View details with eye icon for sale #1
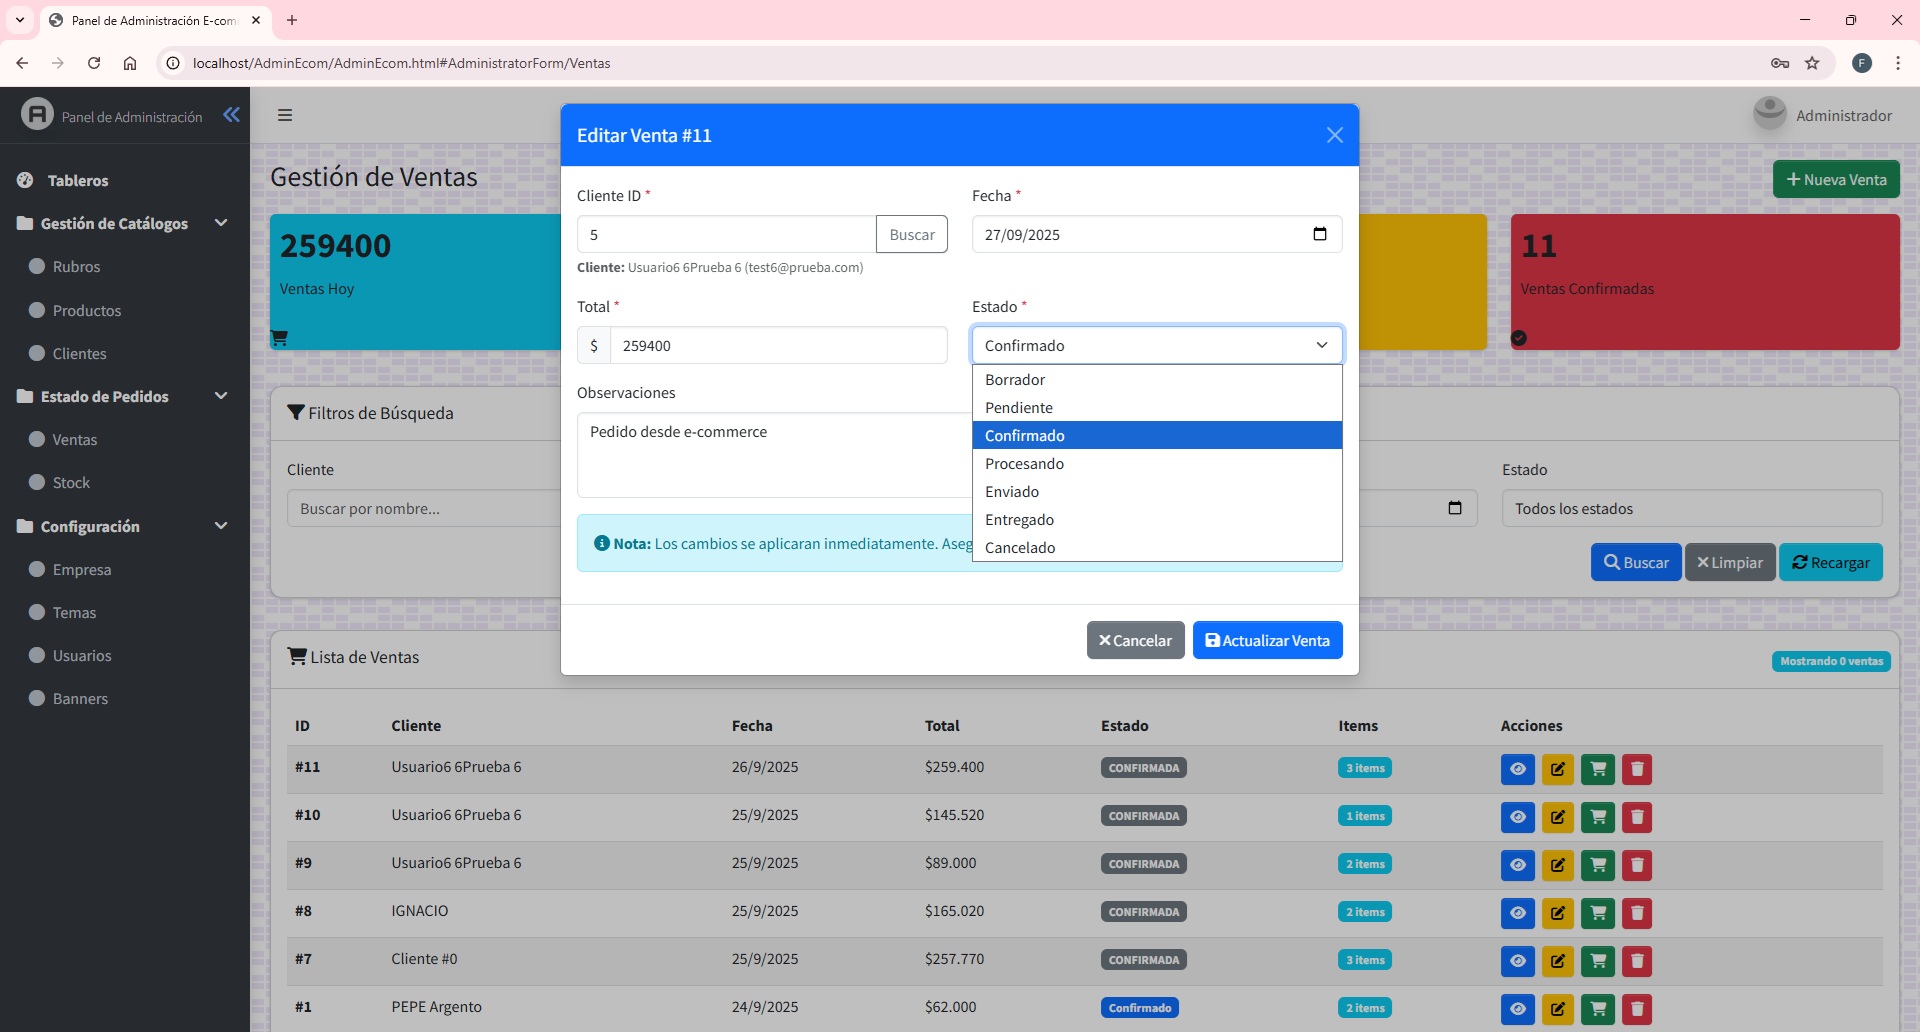 [x=1517, y=1009]
